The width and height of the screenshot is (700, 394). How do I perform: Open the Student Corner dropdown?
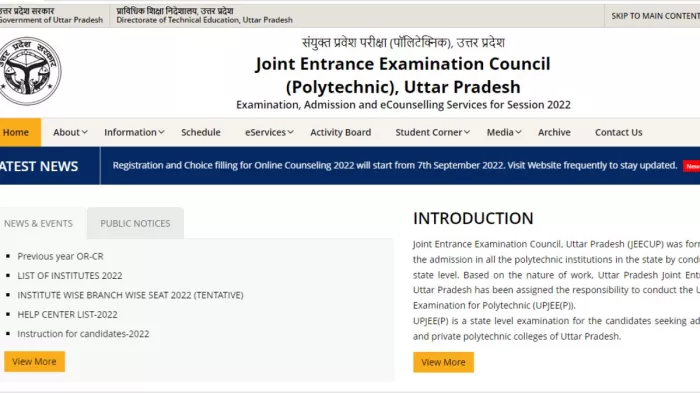(x=432, y=133)
